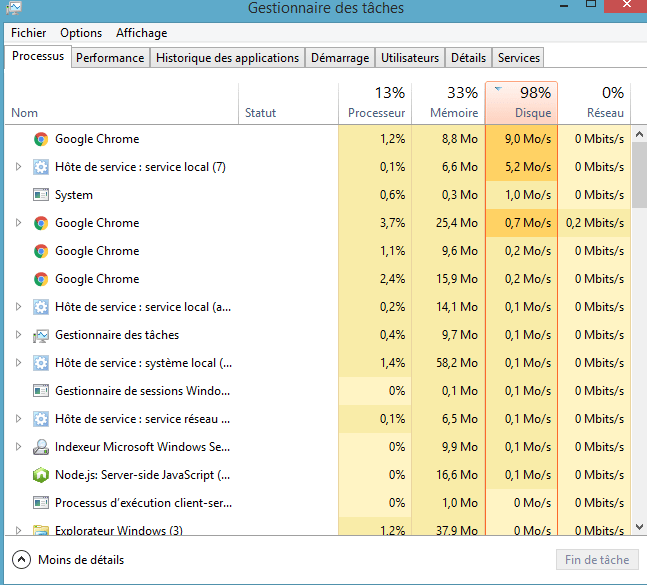Viewport: 647px width, 585px height.
Task: Click Chrome icon in the 9,6 Mo row
Action: tap(41, 251)
